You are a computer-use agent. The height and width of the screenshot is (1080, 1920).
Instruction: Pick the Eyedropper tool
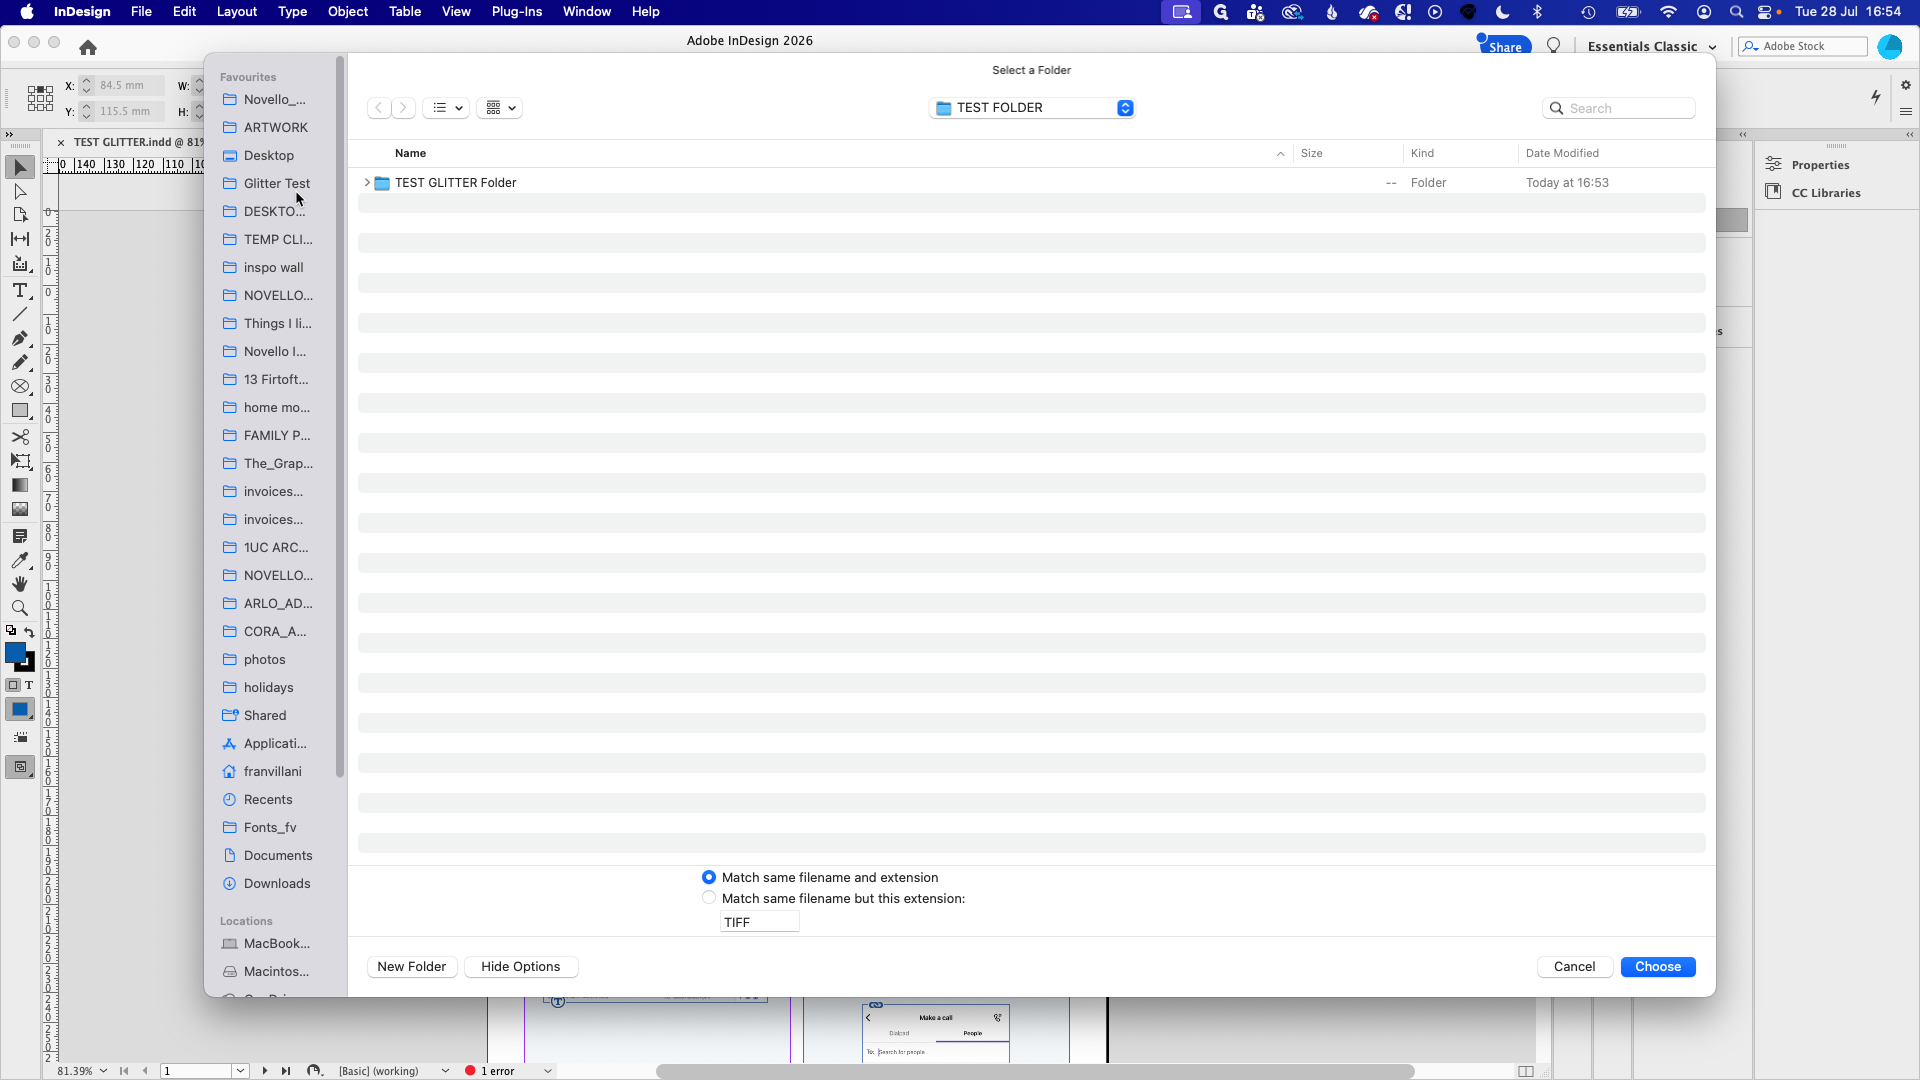pos(20,560)
